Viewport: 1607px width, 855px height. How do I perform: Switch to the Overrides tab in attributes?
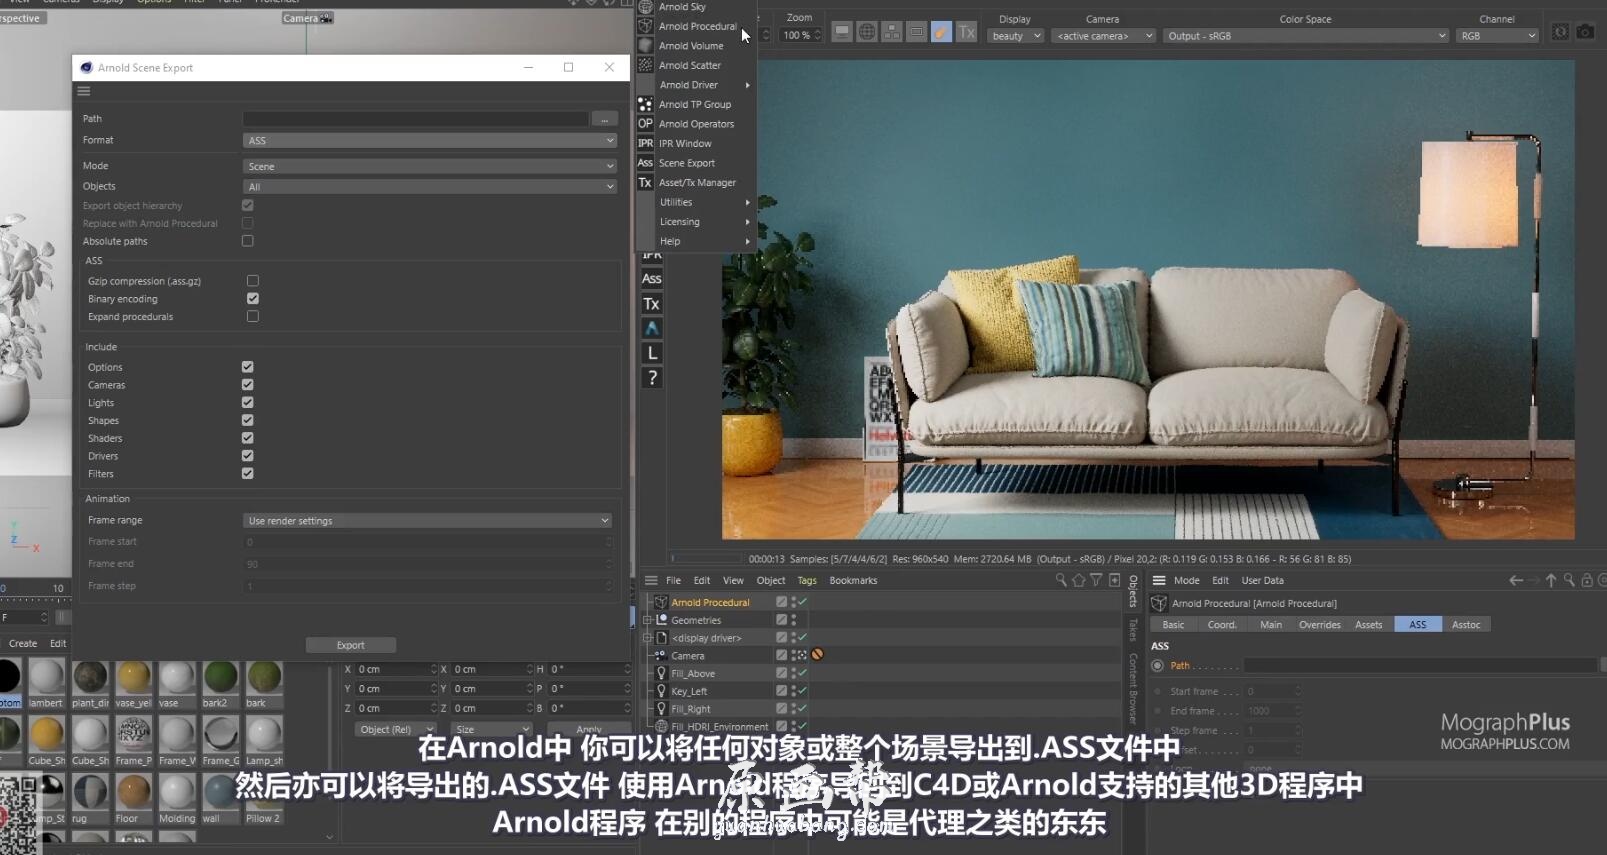(1319, 625)
